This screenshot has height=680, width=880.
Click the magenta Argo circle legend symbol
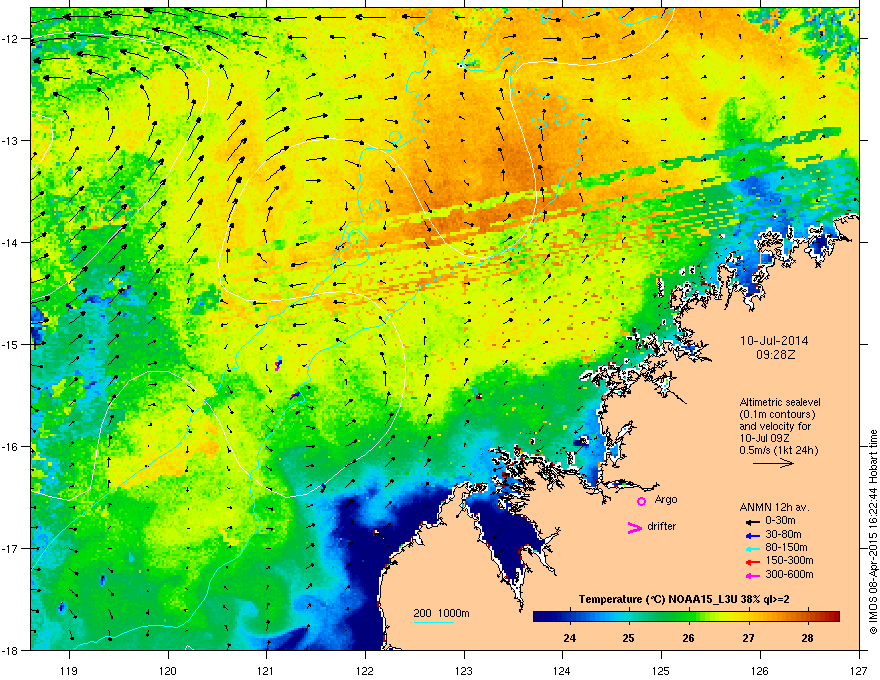[x=641, y=501]
